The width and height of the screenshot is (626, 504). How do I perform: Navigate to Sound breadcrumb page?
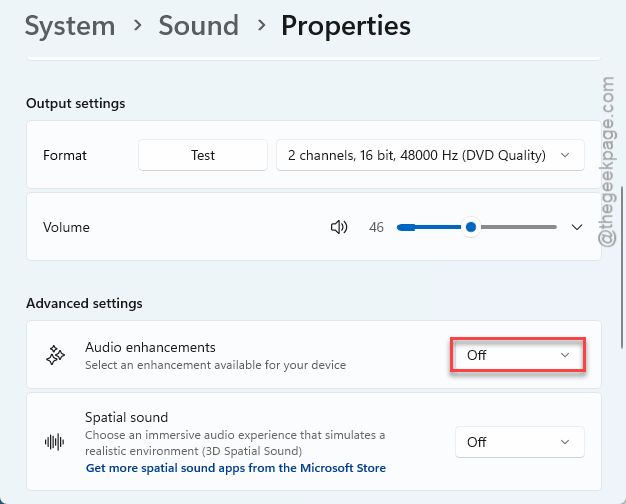[x=198, y=26]
